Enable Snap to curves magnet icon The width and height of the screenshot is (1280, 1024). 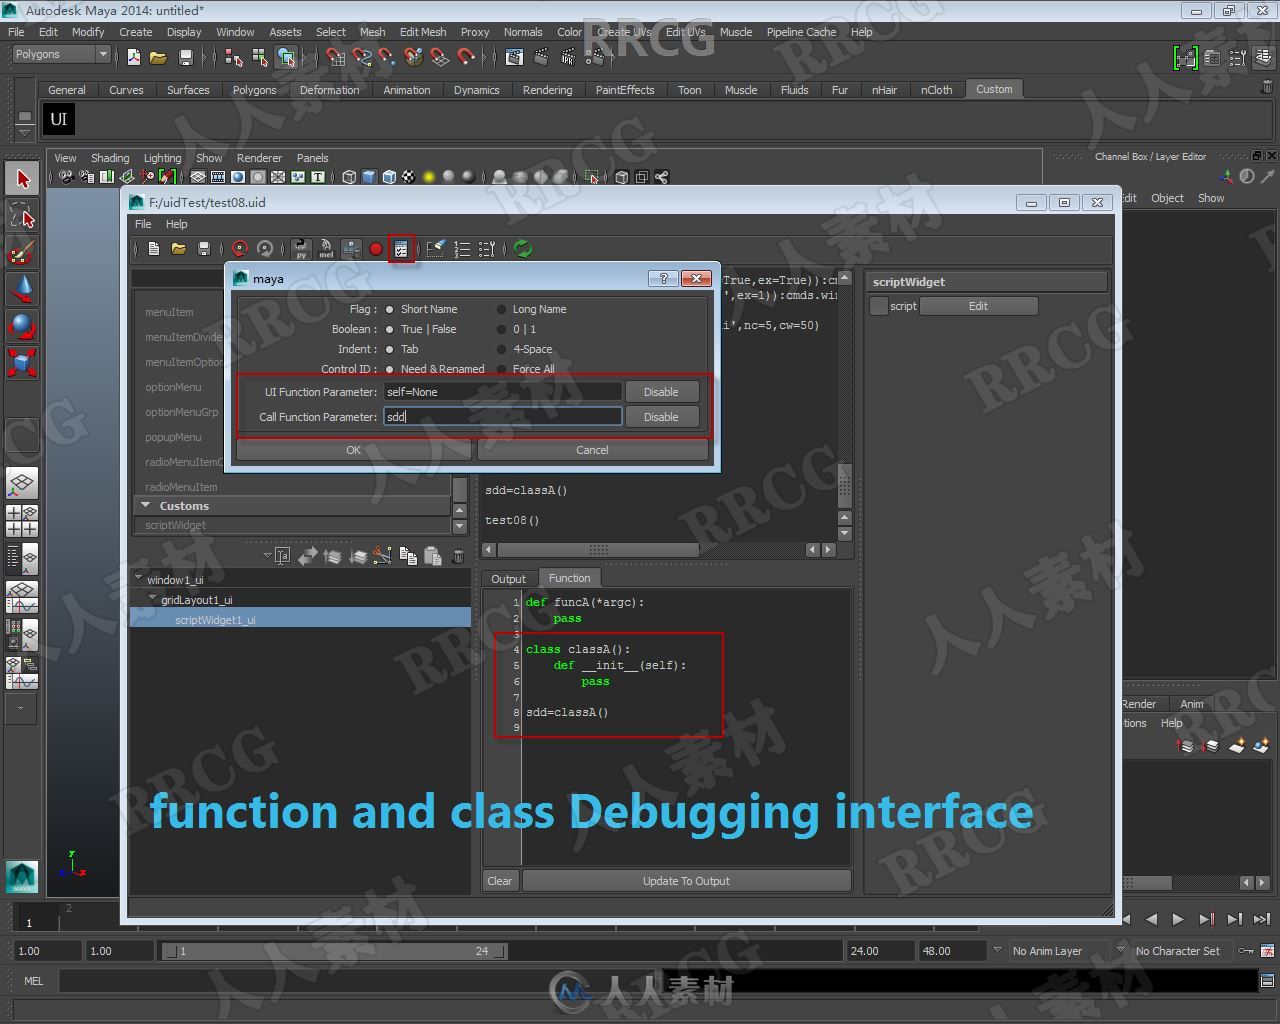pyautogui.click(x=362, y=57)
